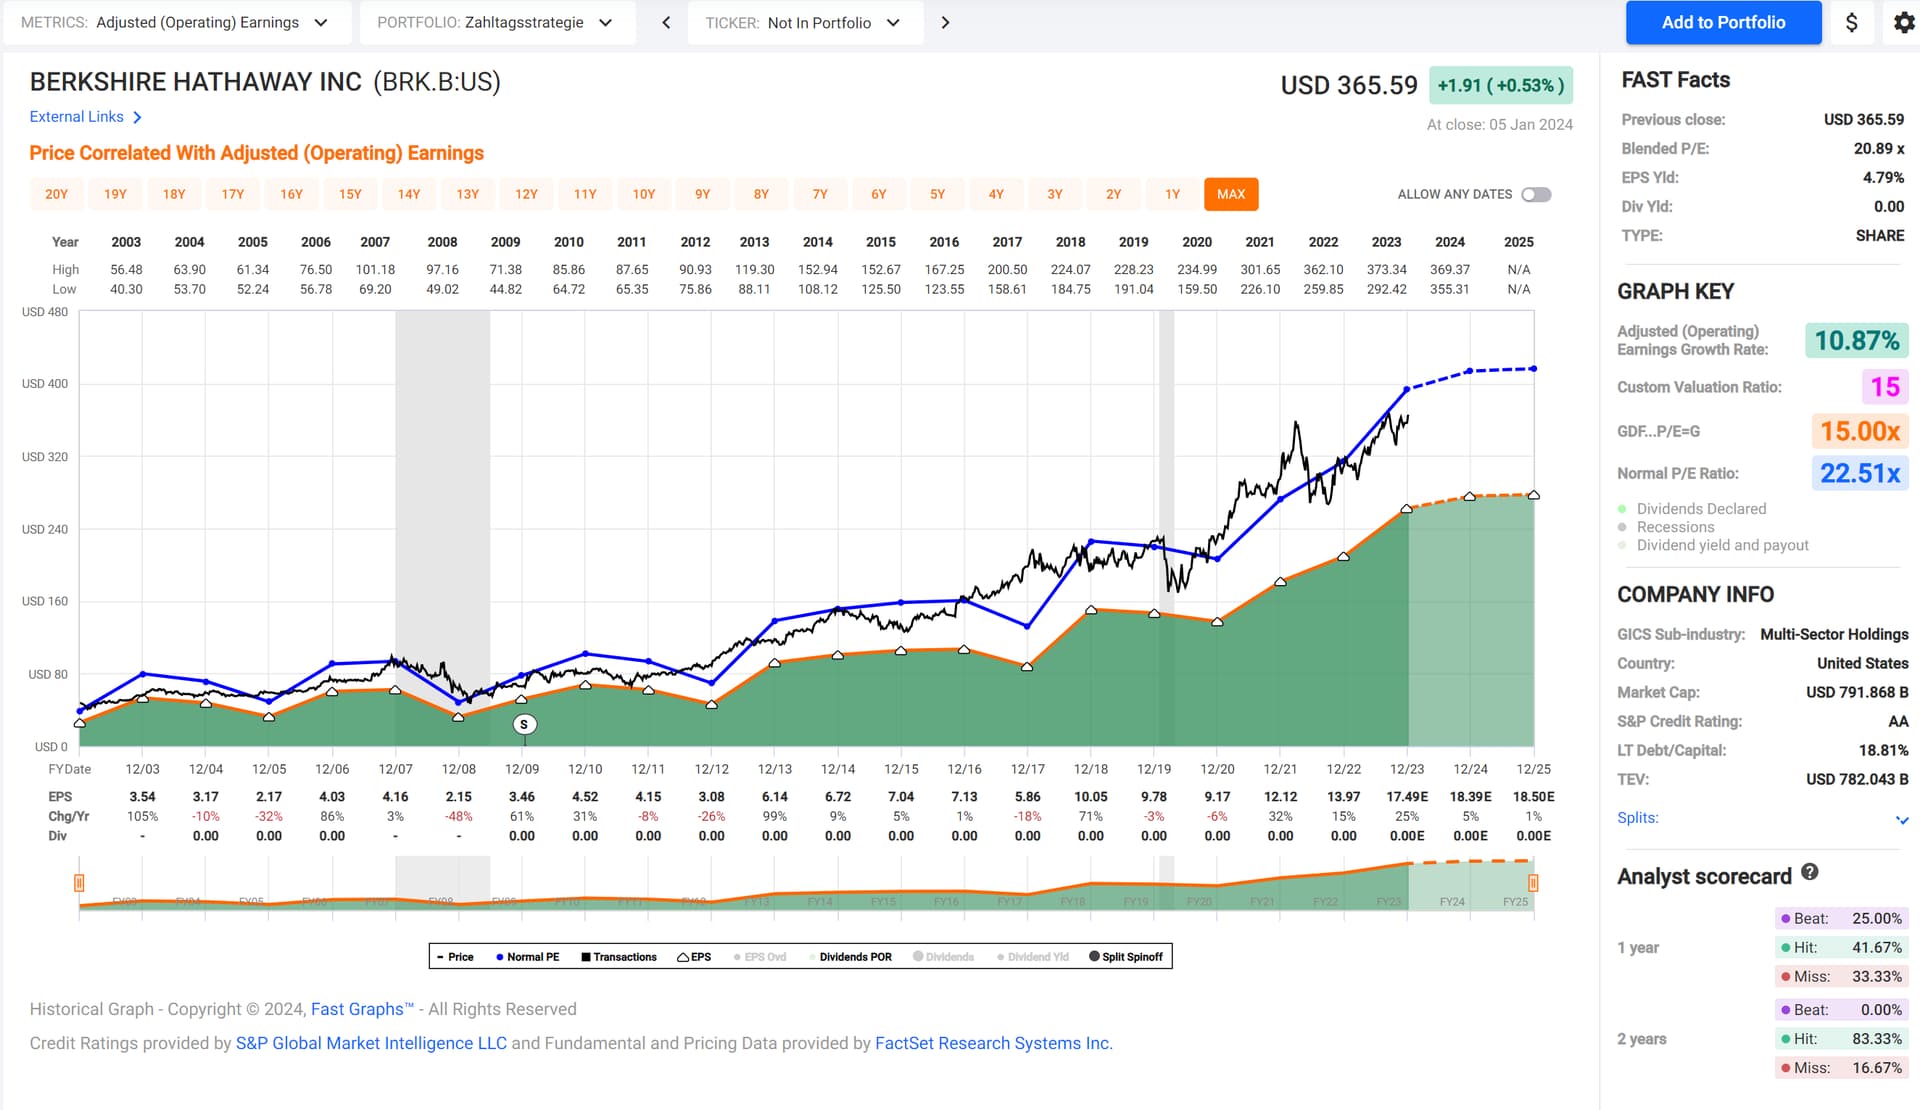Open FactSet Research Systems Inc. link
The height and width of the screenshot is (1110, 1920).
pyautogui.click(x=994, y=1043)
